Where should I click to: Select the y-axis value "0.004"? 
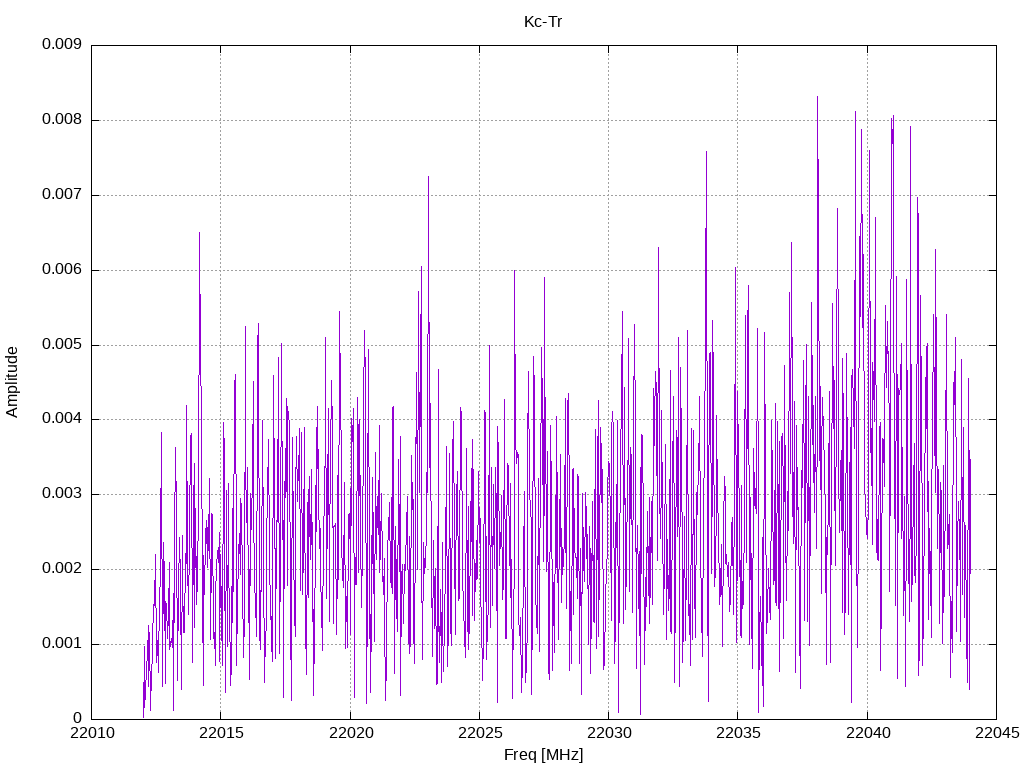click(62, 419)
